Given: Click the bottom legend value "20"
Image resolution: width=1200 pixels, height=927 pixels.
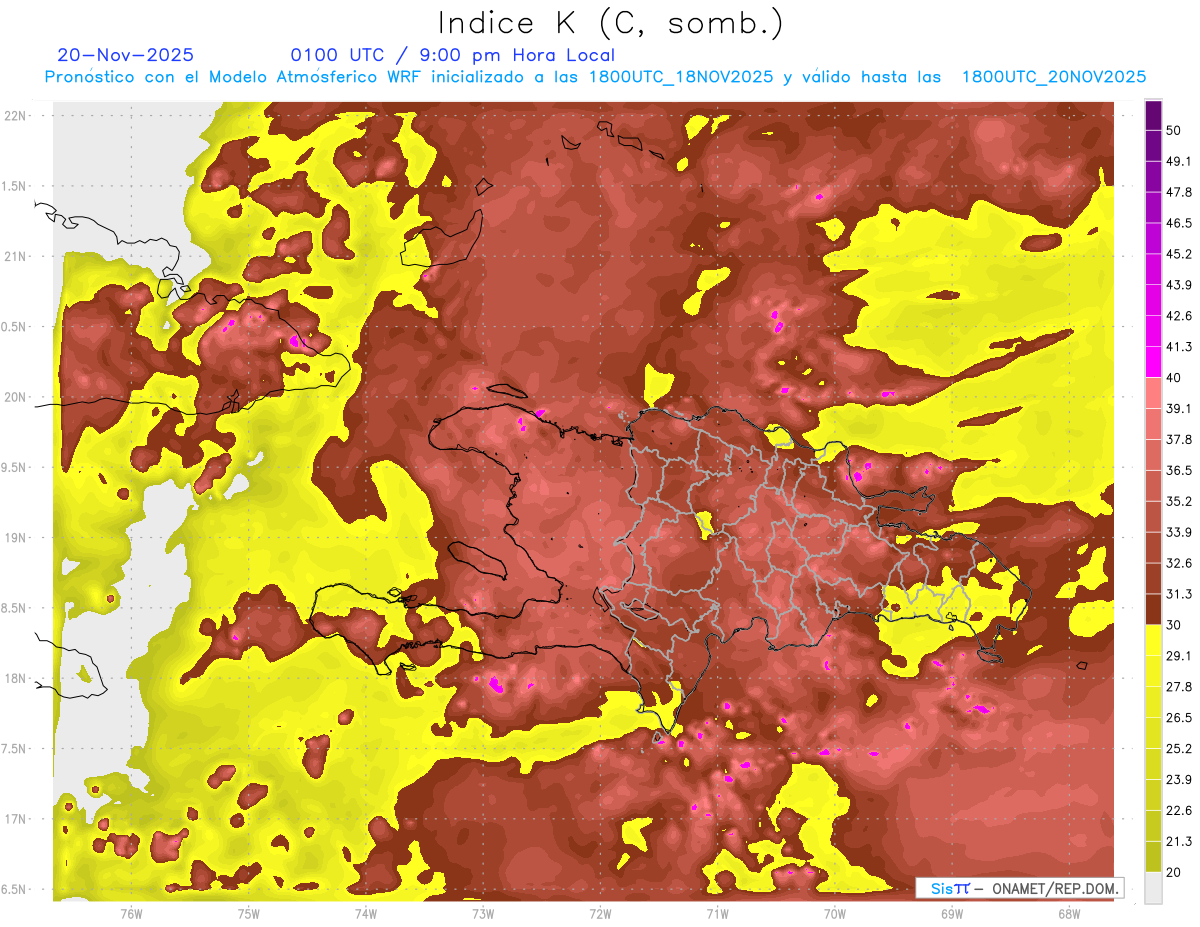Looking at the screenshot, I should 1175,872.
